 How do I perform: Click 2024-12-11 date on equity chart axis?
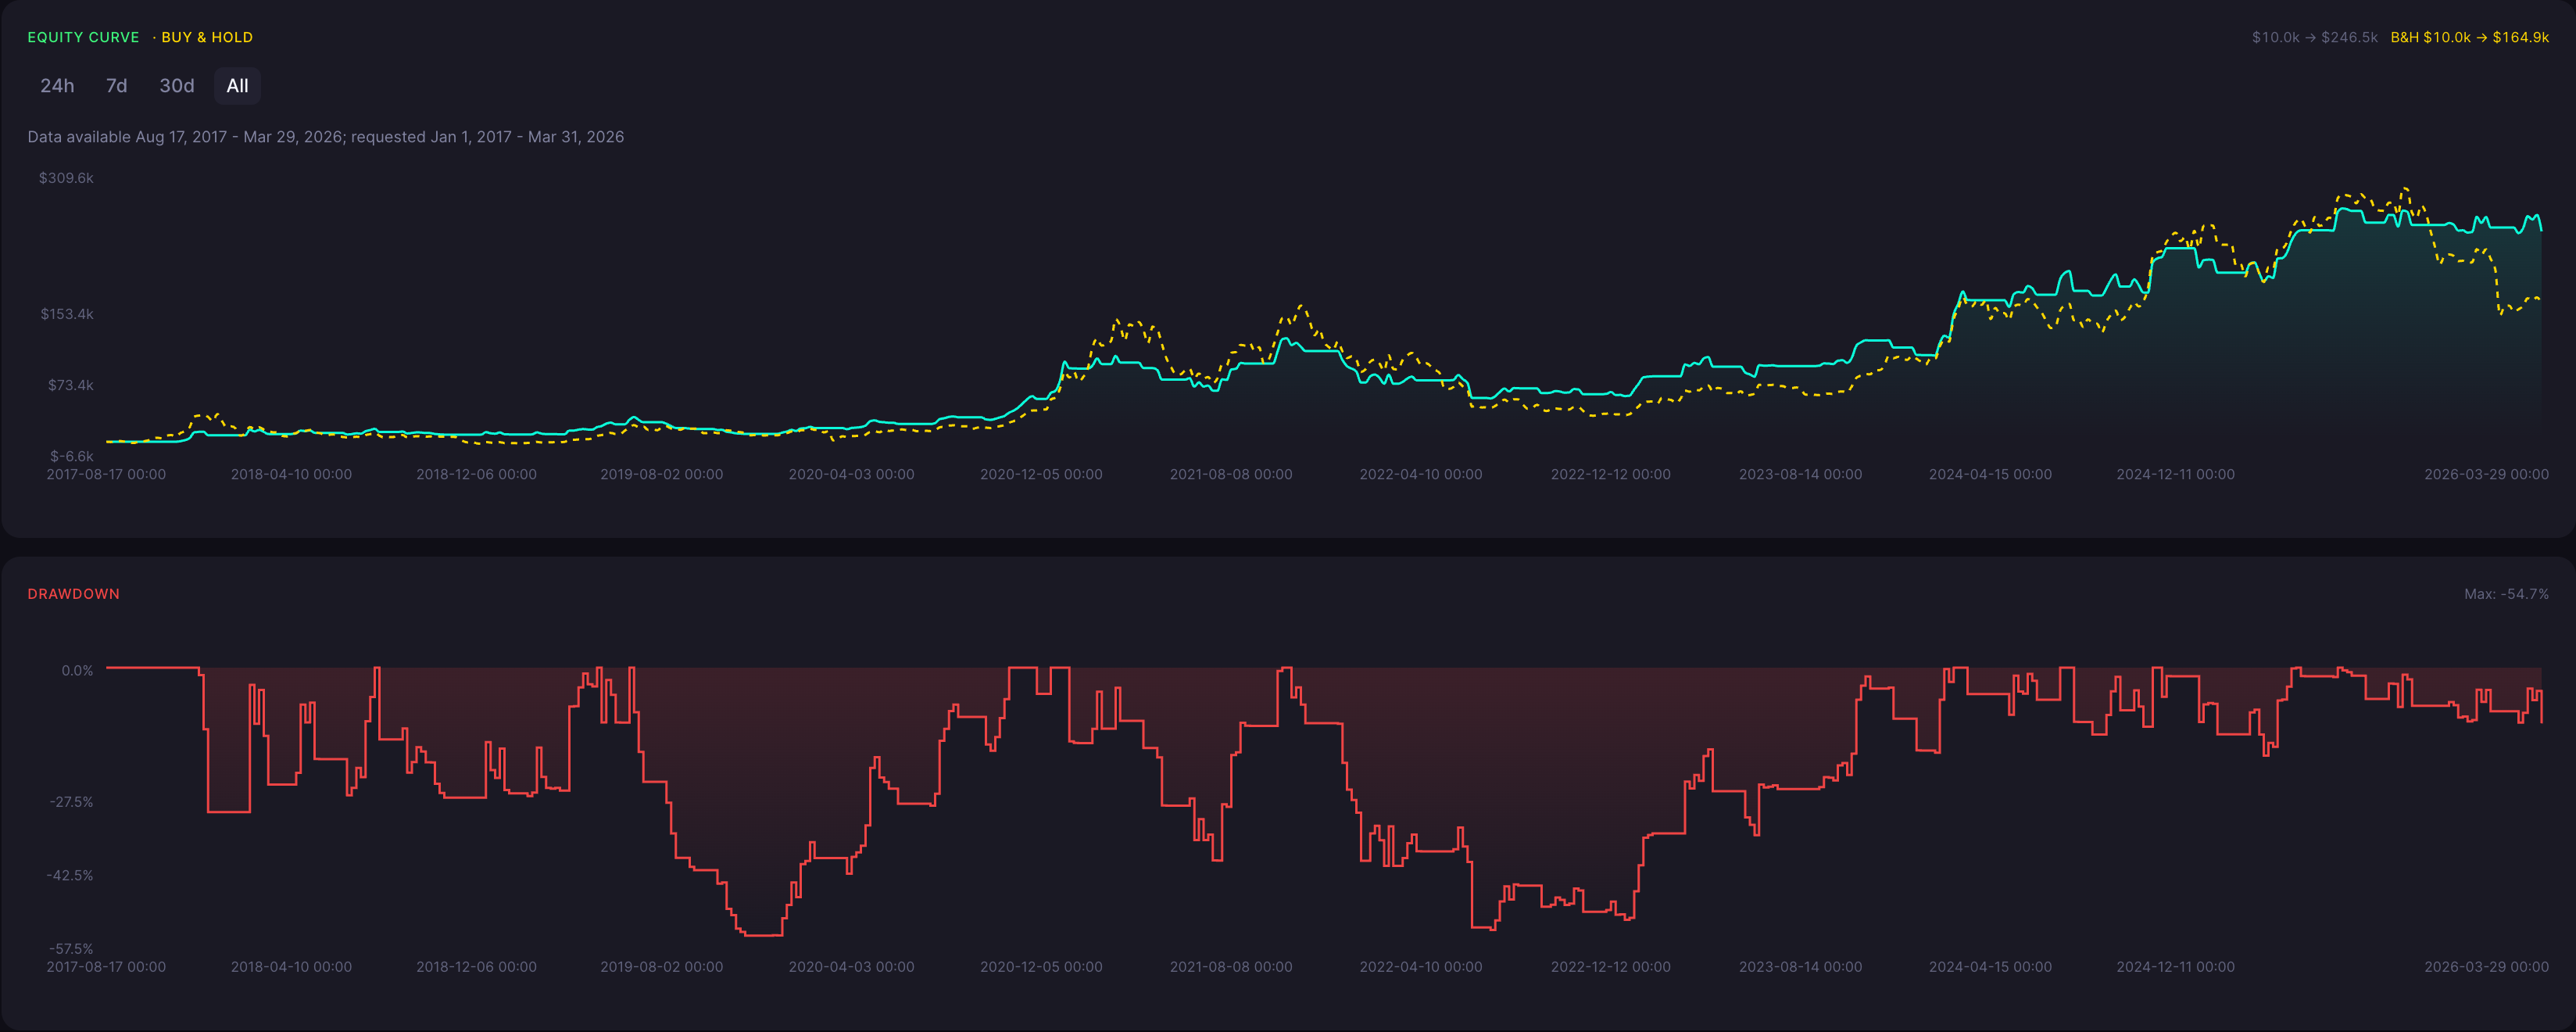pyautogui.click(x=2176, y=475)
